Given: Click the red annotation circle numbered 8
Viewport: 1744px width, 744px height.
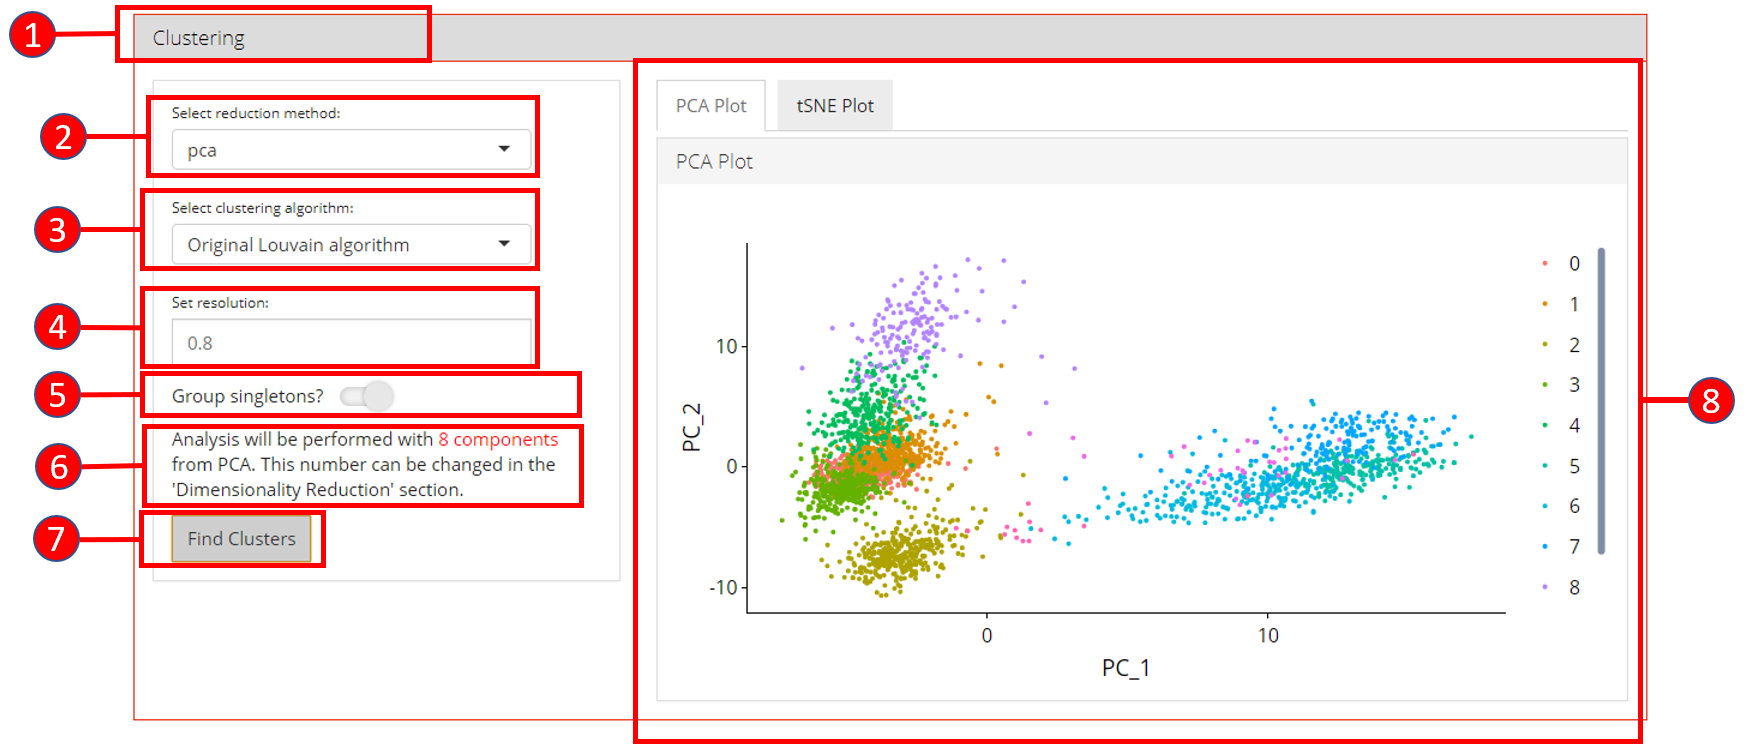Looking at the screenshot, I should pyautogui.click(x=1710, y=401).
